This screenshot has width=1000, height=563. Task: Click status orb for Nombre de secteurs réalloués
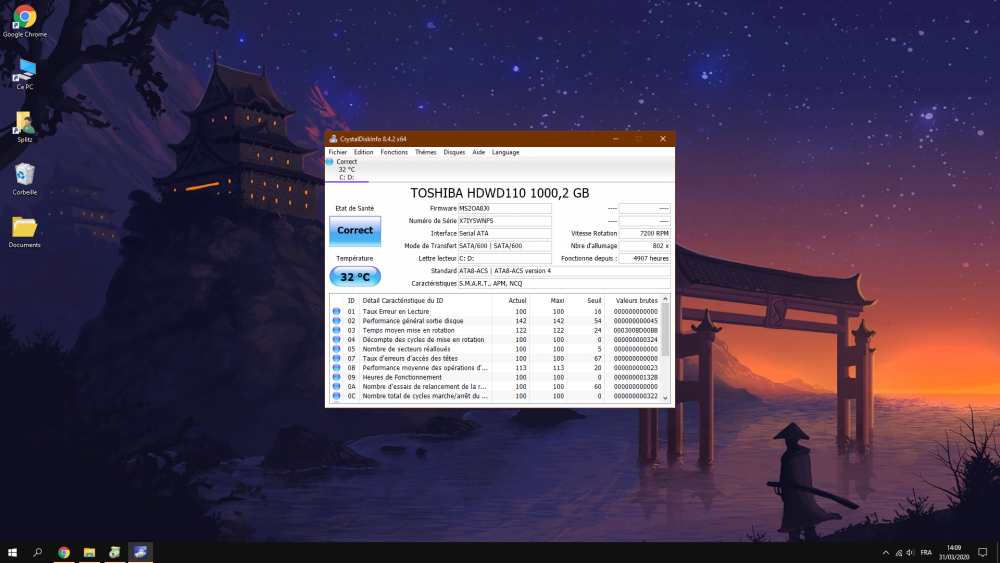point(337,349)
